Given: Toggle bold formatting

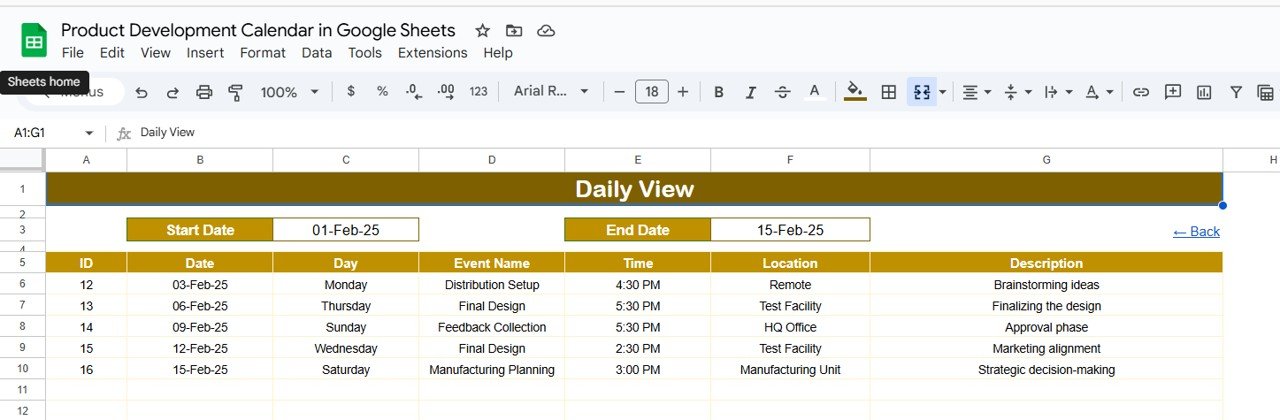Looking at the screenshot, I should coord(718,92).
